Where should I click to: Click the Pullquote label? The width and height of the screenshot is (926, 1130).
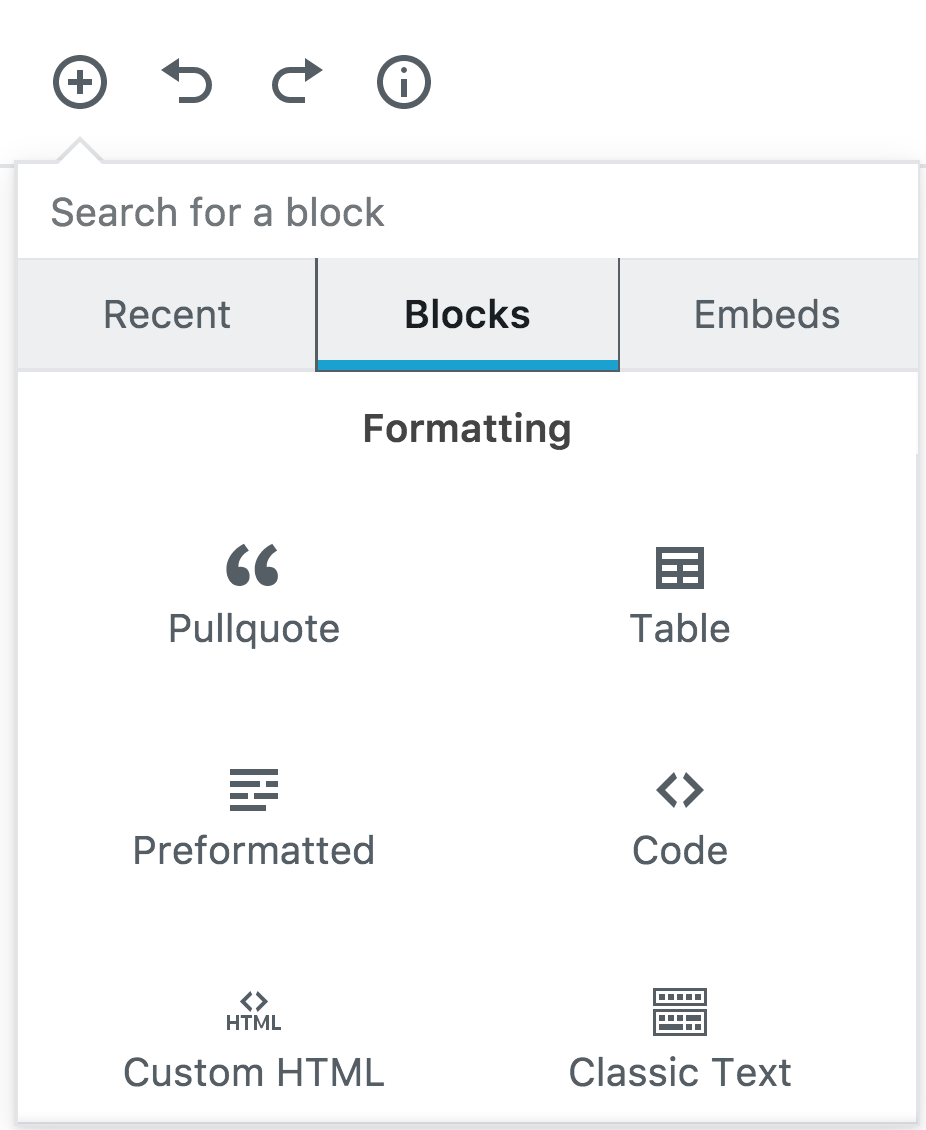pos(254,629)
